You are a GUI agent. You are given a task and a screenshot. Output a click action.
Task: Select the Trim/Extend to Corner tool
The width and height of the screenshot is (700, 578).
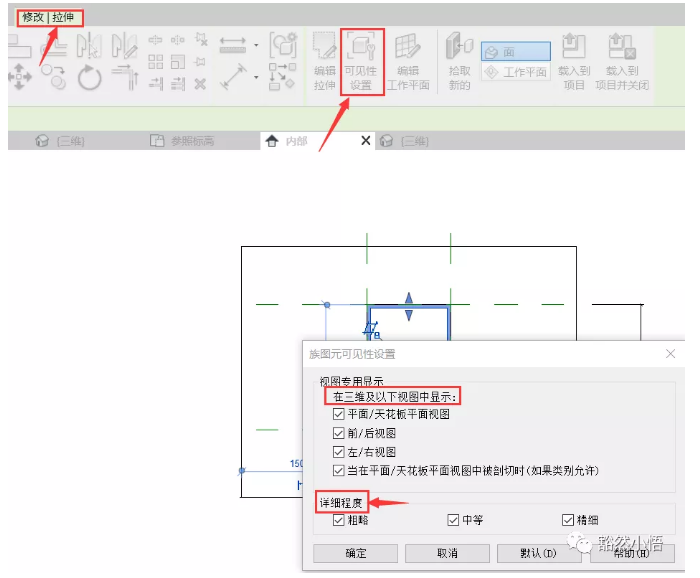click(x=125, y=77)
